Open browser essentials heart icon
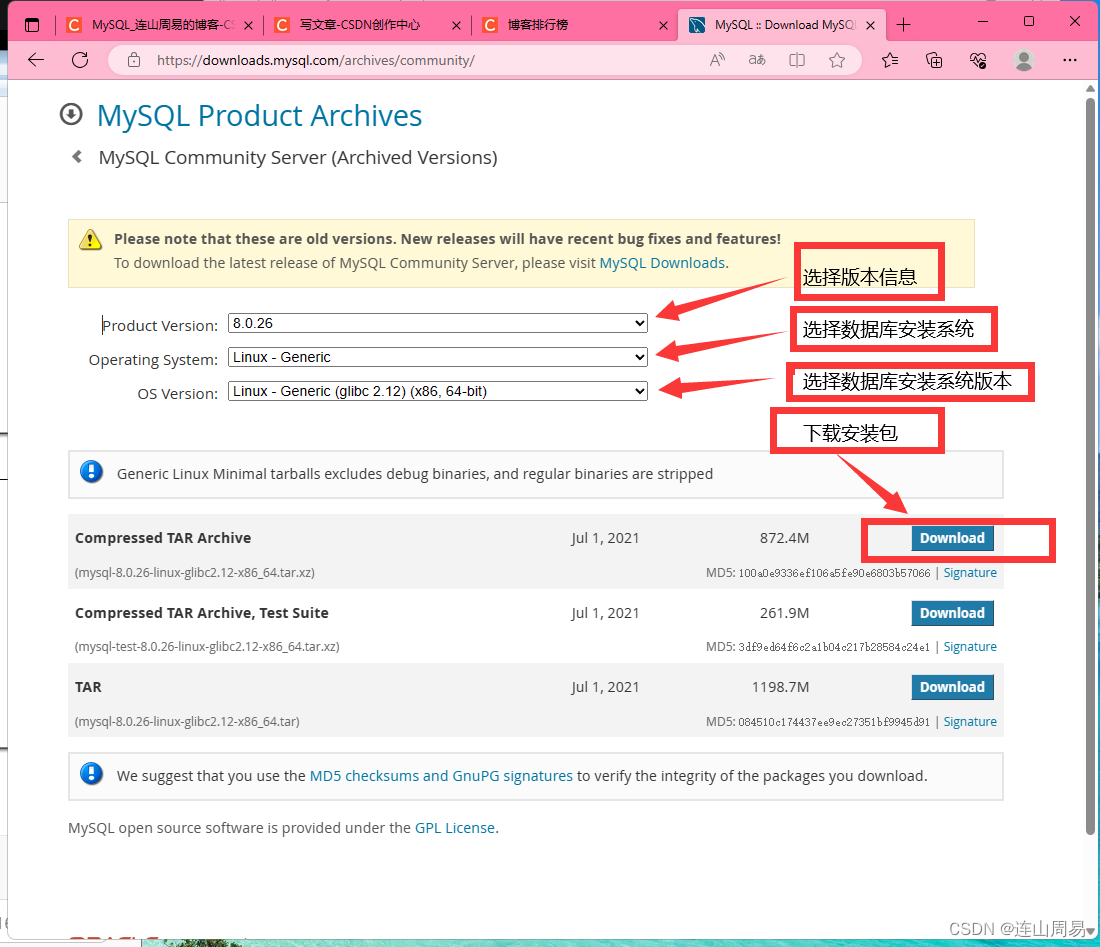Image resolution: width=1100 pixels, height=947 pixels. point(979,60)
